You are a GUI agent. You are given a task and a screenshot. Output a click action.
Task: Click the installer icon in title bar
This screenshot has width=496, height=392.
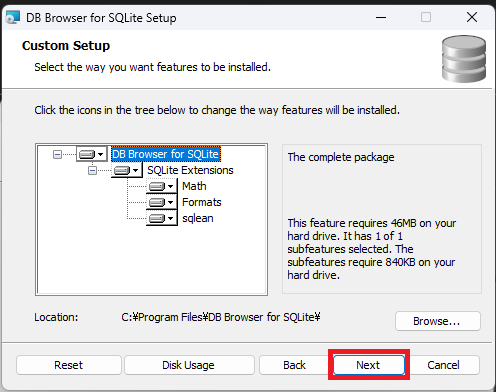12,17
